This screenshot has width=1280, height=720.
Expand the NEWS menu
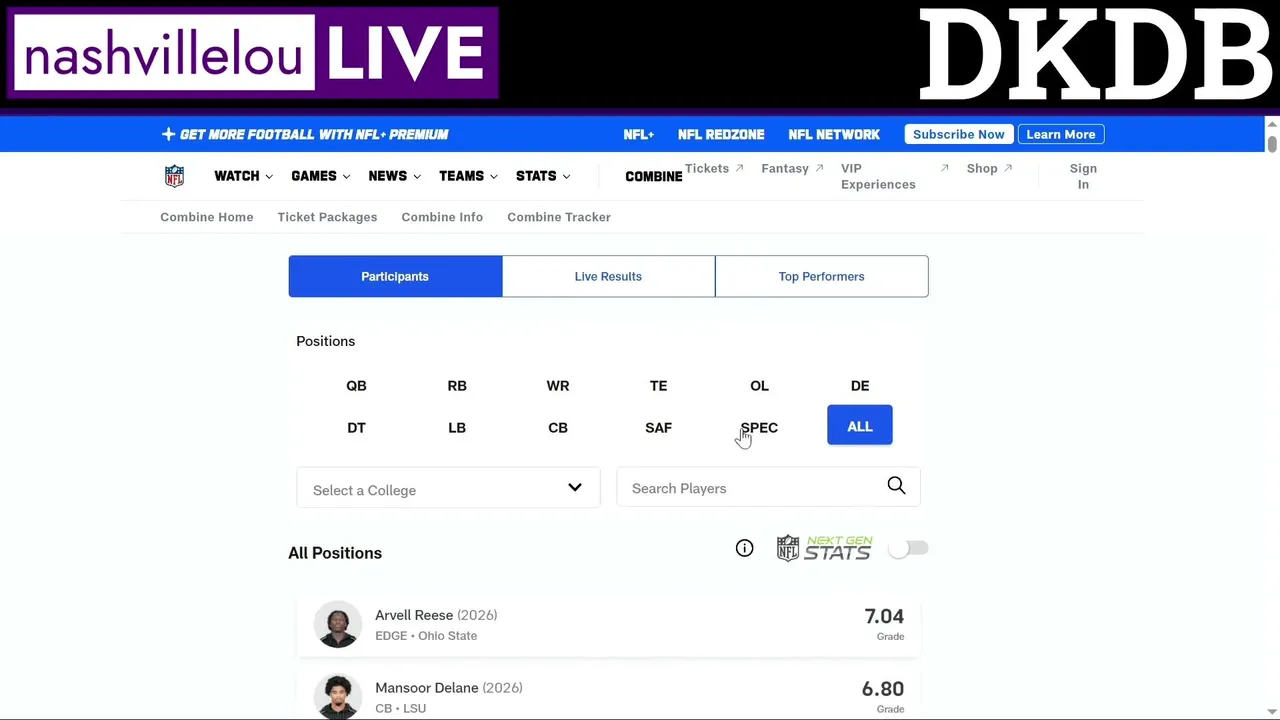click(x=394, y=176)
